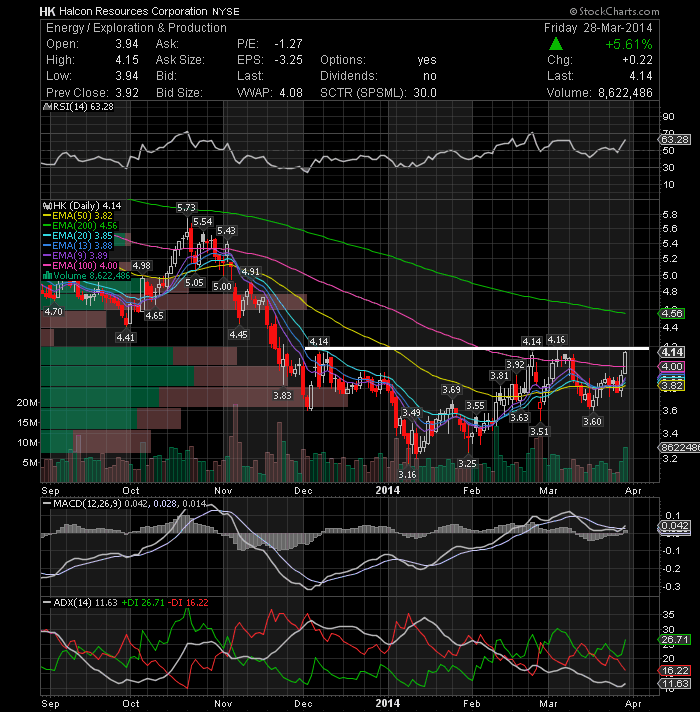Click the EMA(100) 4.00 legend entry
This screenshot has height=712, width=700.
tap(80, 266)
